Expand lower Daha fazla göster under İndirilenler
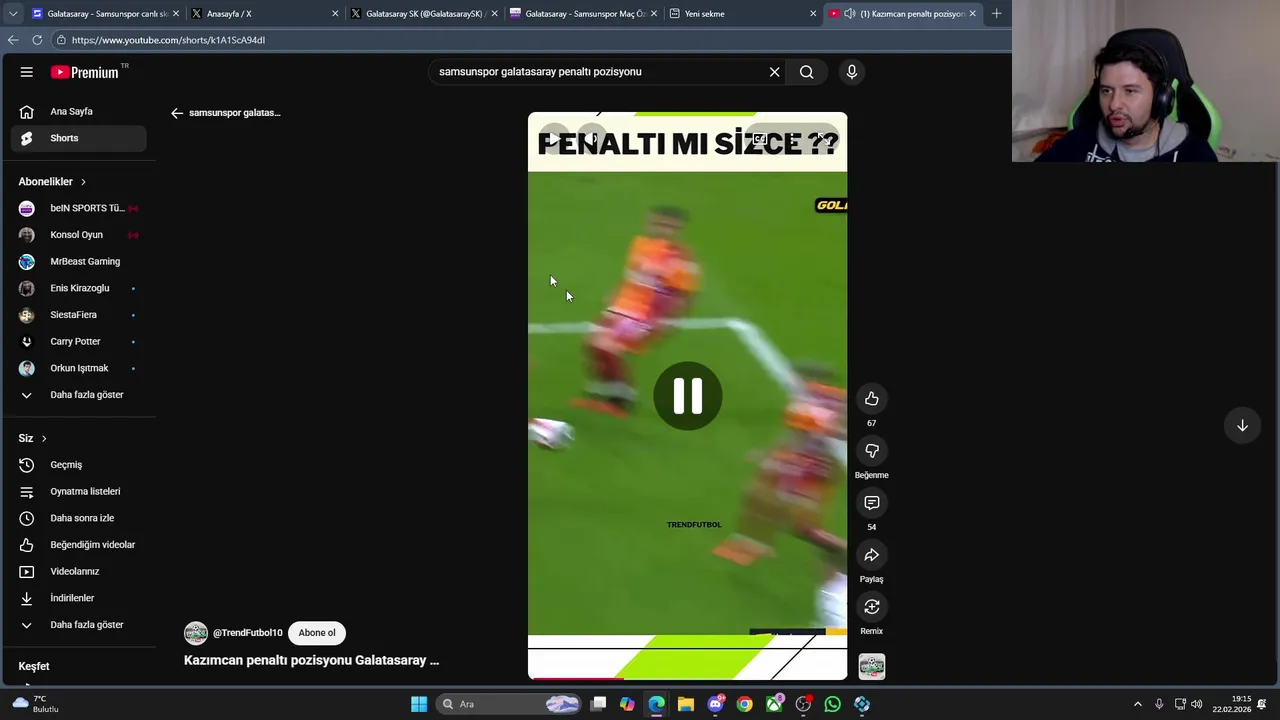 click(x=78, y=625)
